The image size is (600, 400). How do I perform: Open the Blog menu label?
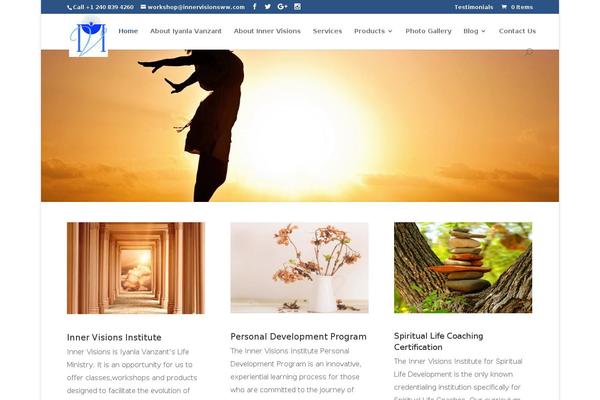pos(471,31)
